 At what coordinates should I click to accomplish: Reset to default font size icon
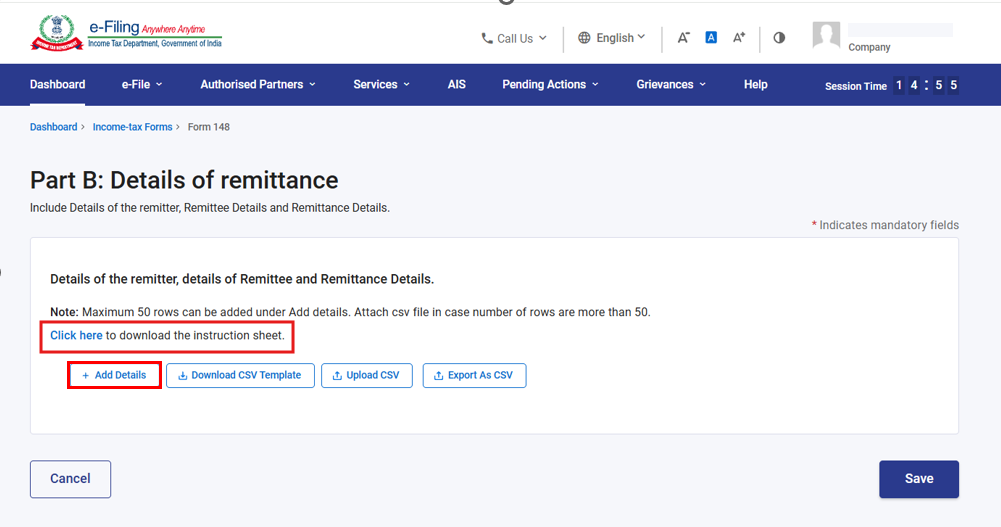click(x=711, y=38)
